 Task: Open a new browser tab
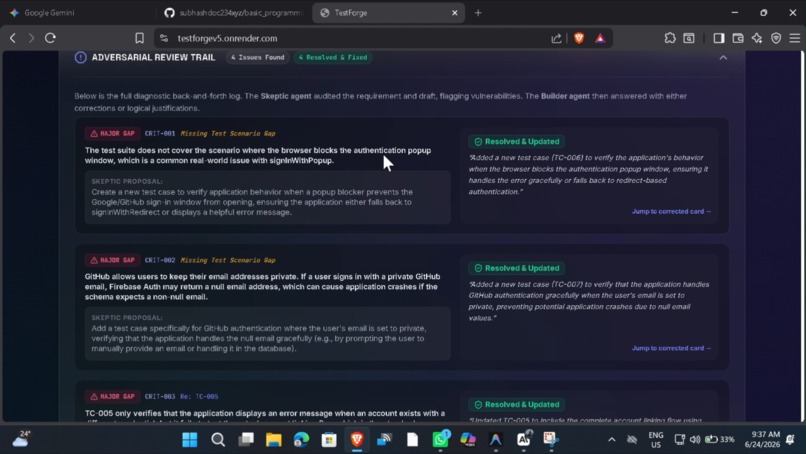tap(478, 13)
